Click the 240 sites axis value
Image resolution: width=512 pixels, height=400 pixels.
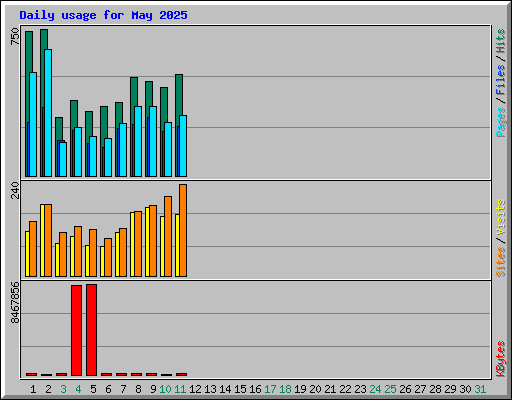15,190
